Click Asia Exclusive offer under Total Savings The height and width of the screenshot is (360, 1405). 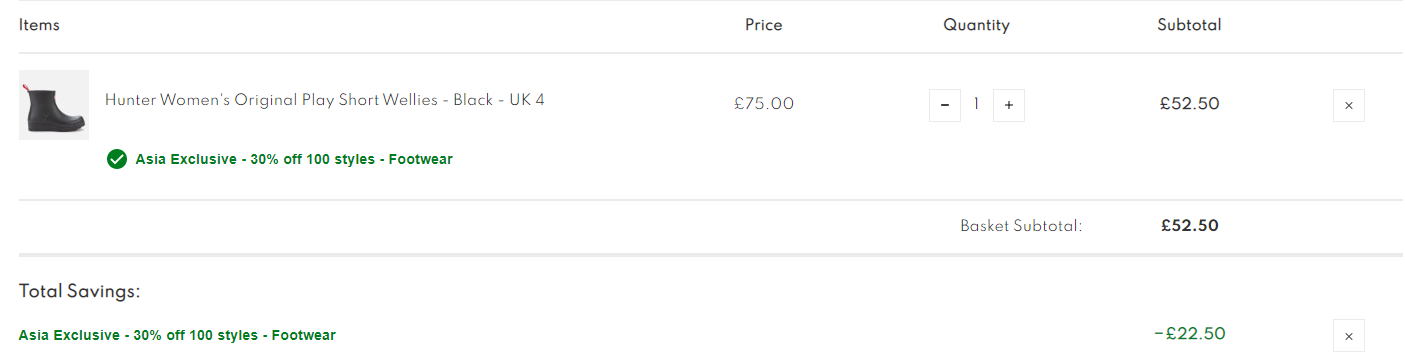coord(177,335)
